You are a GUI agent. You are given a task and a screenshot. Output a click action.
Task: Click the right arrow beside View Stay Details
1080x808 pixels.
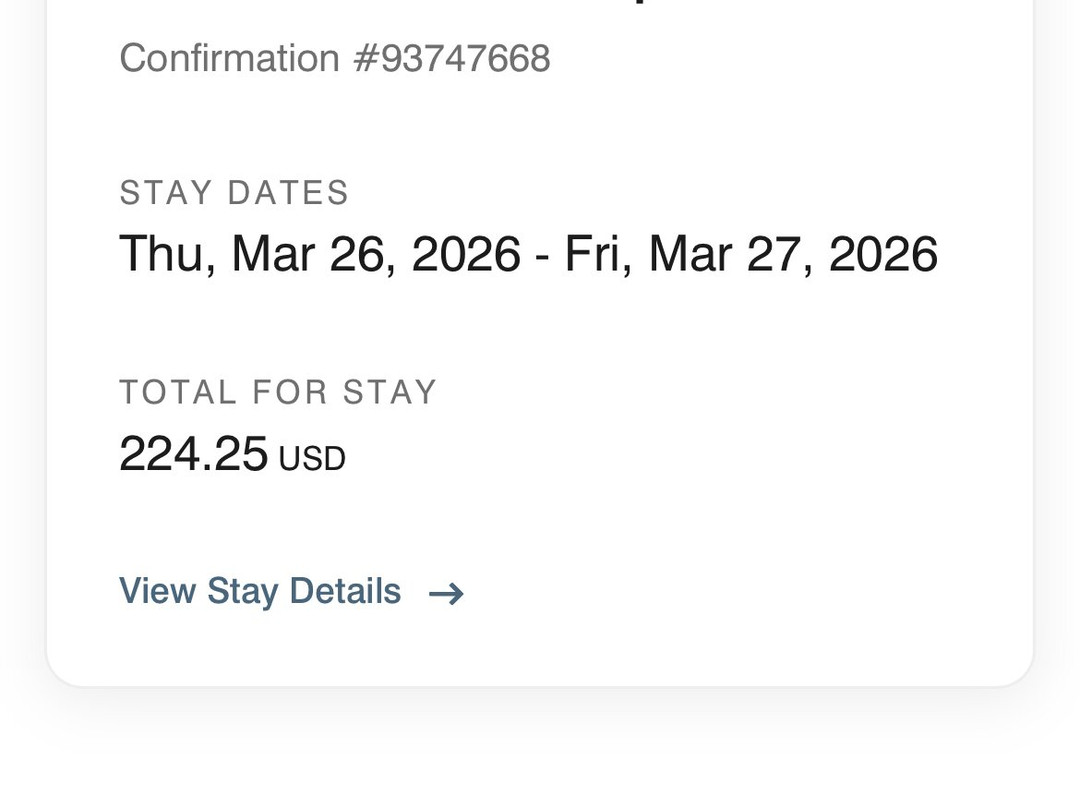pyautogui.click(x=446, y=594)
